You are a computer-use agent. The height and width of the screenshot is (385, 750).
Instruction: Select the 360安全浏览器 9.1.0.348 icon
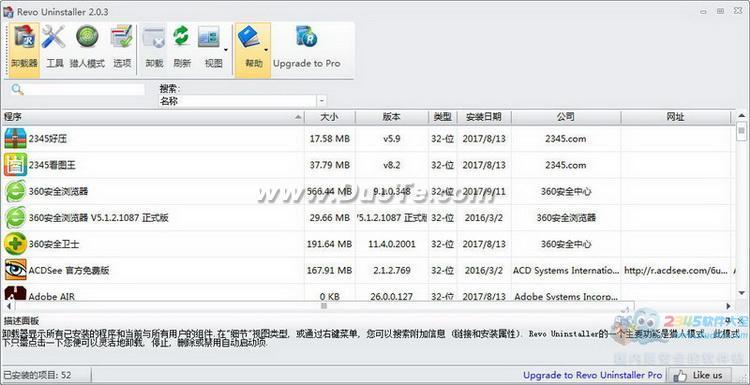click(15, 191)
